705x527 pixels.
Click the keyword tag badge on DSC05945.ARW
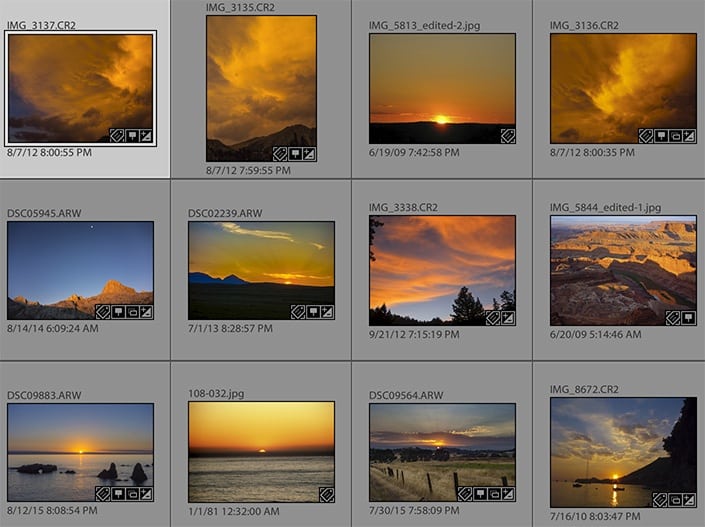click(x=102, y=312)
